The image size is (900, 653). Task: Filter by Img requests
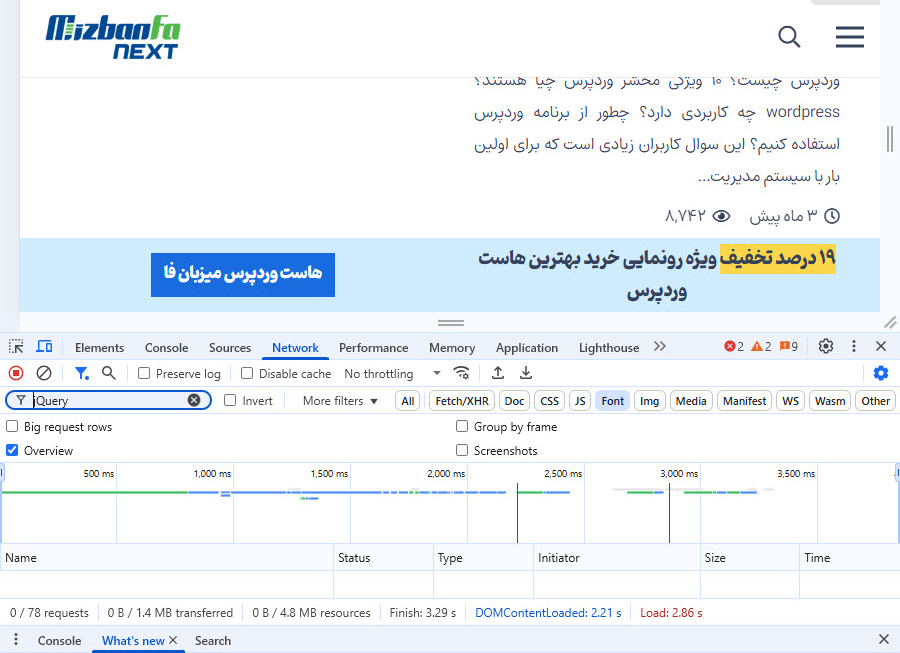pyautogui.click(x=650, y=401)
